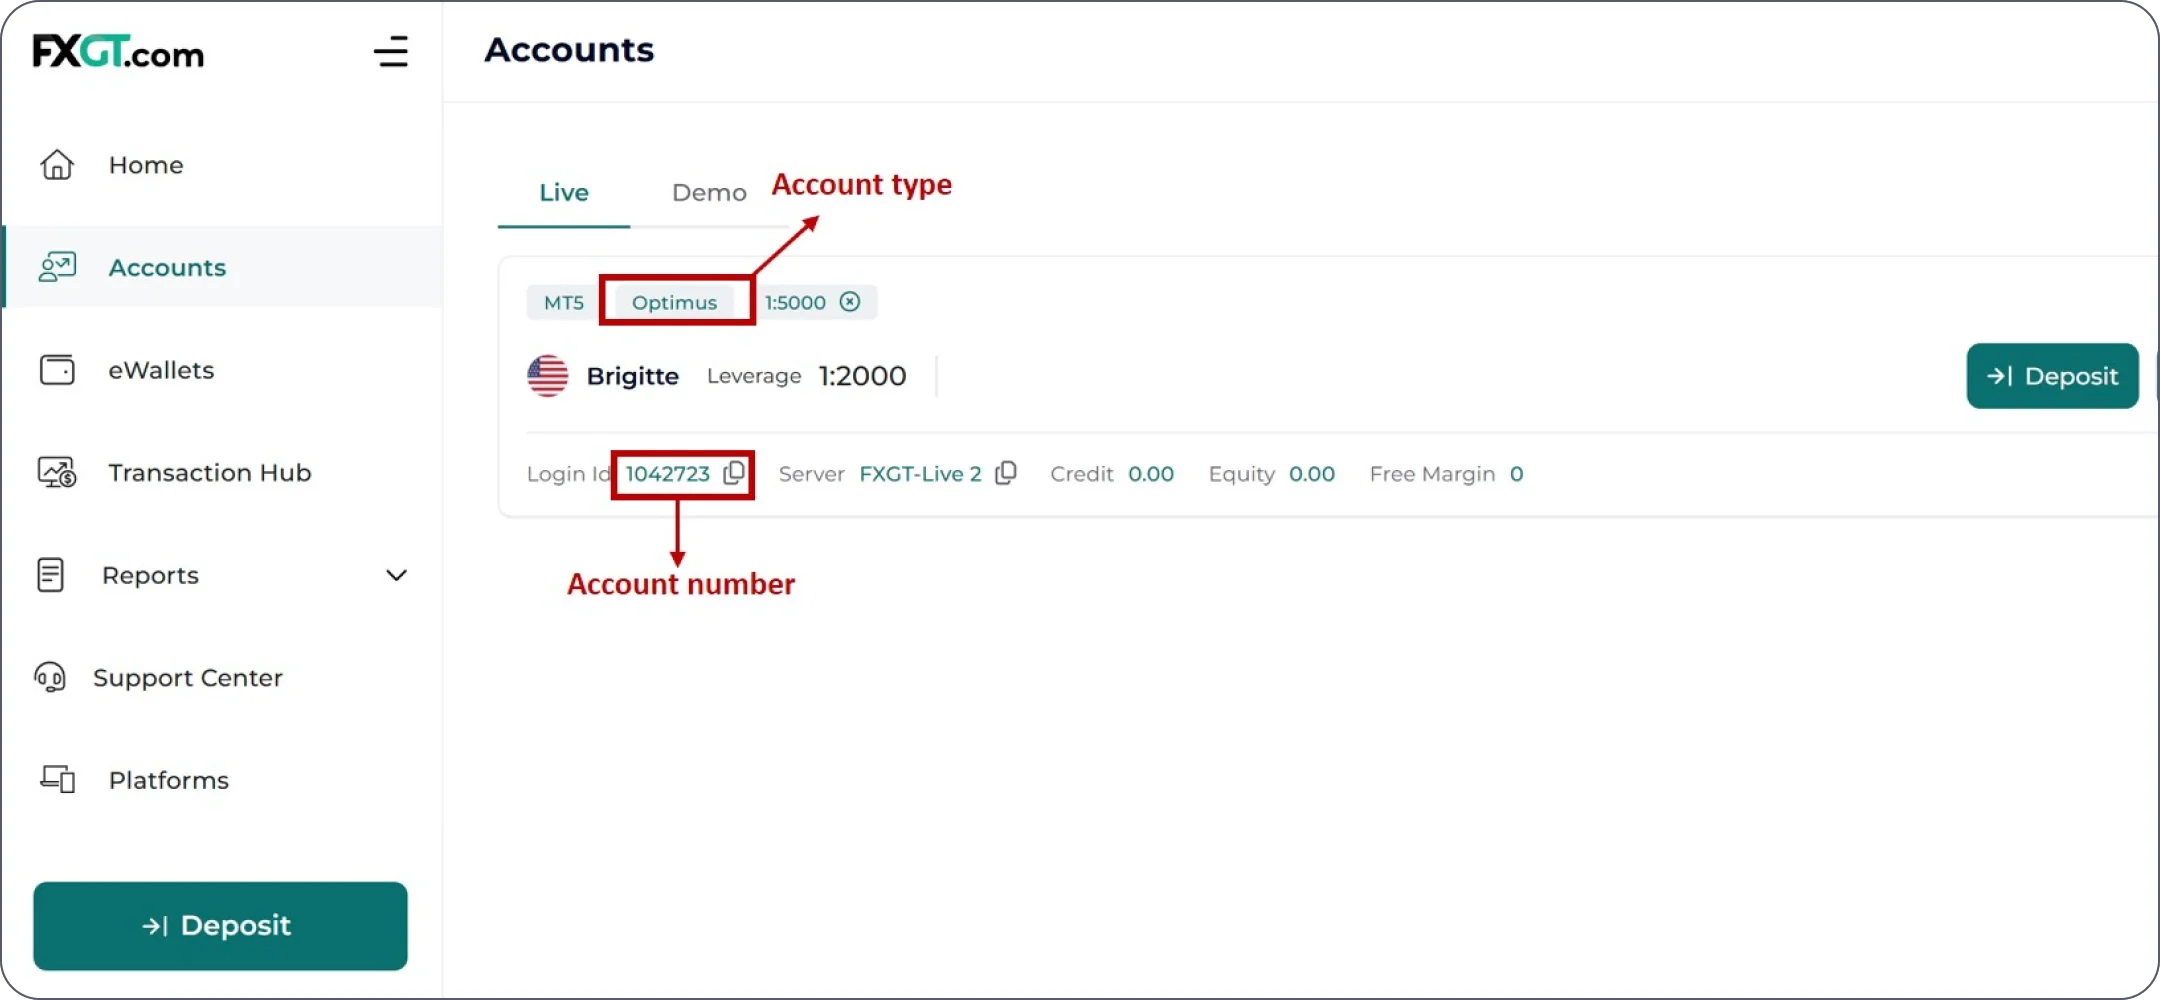The height and width of the screenshot is (1000, 2160).
Task: Remove the 1:5000 leverage tag
Action: 850,302
